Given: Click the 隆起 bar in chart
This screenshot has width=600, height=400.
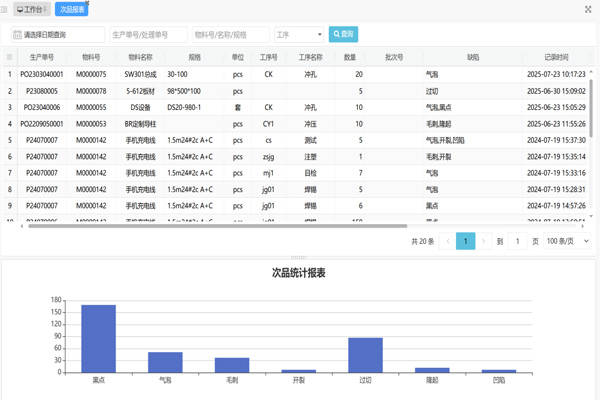Looking at the screenshot, I should [432, 370].
